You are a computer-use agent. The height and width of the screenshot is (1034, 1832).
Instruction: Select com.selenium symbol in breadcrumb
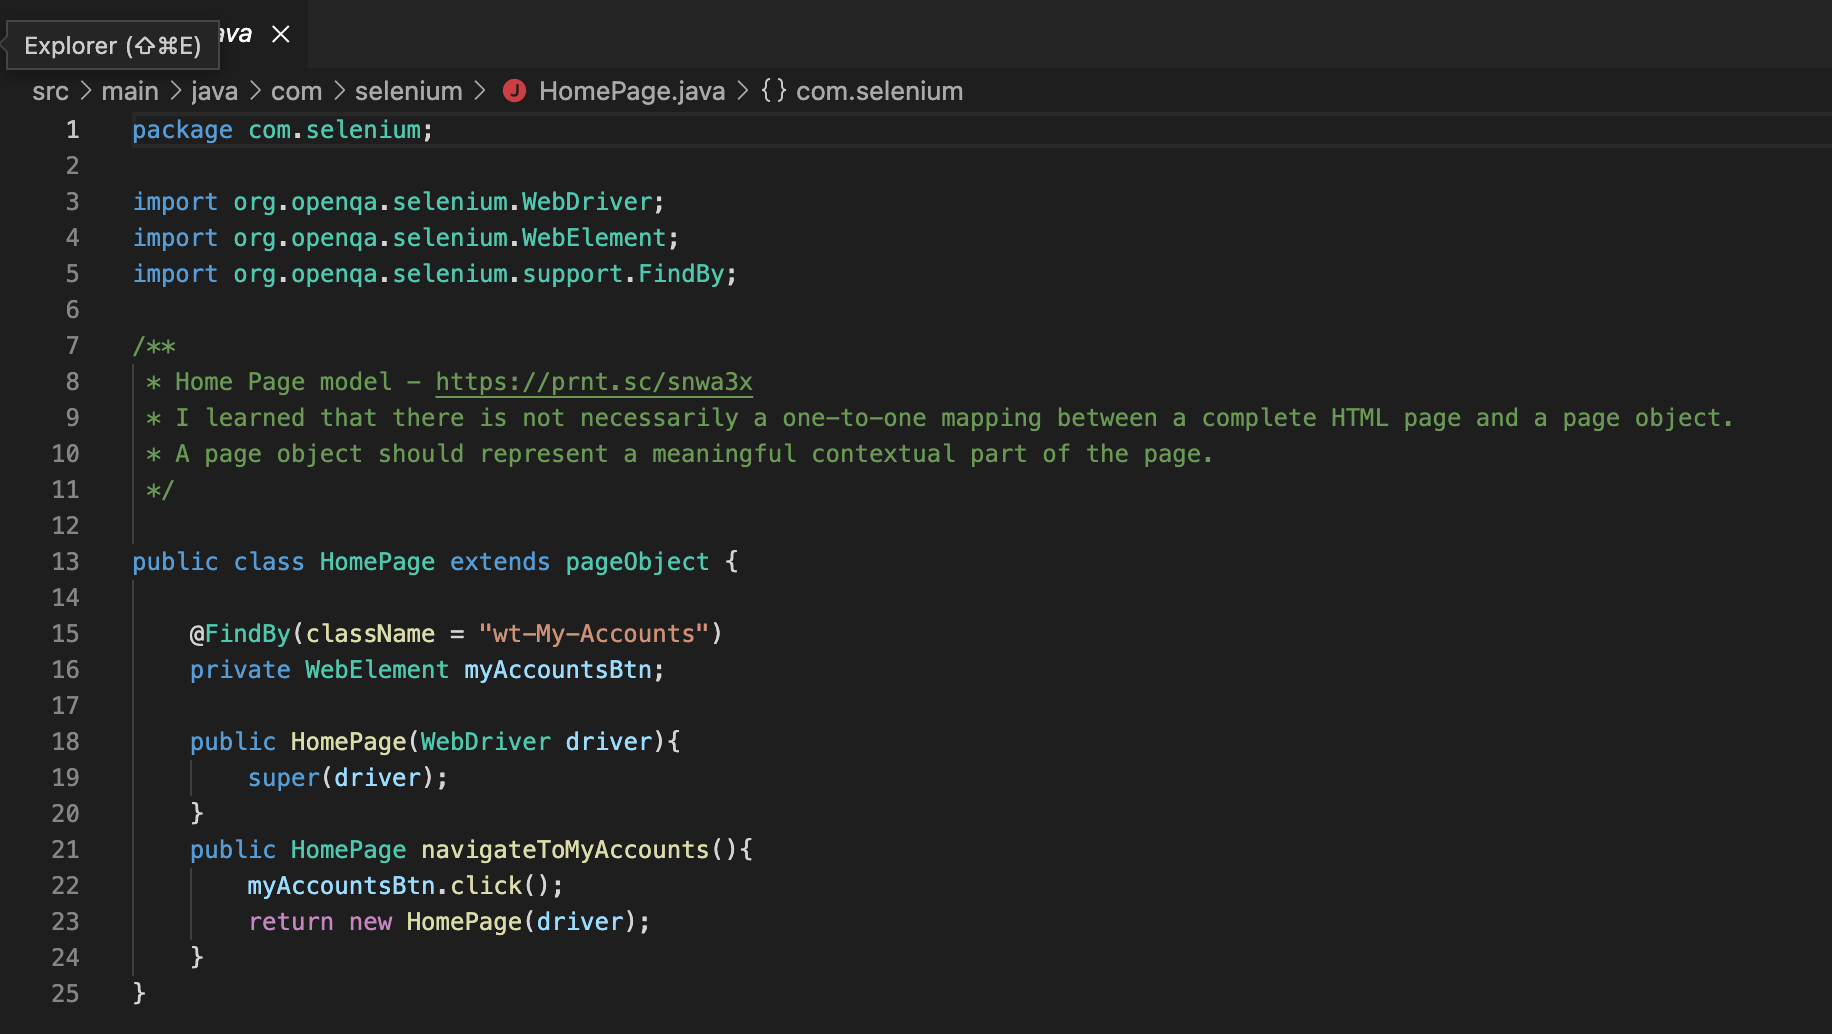pyautogui.click(x=879, y=91)
